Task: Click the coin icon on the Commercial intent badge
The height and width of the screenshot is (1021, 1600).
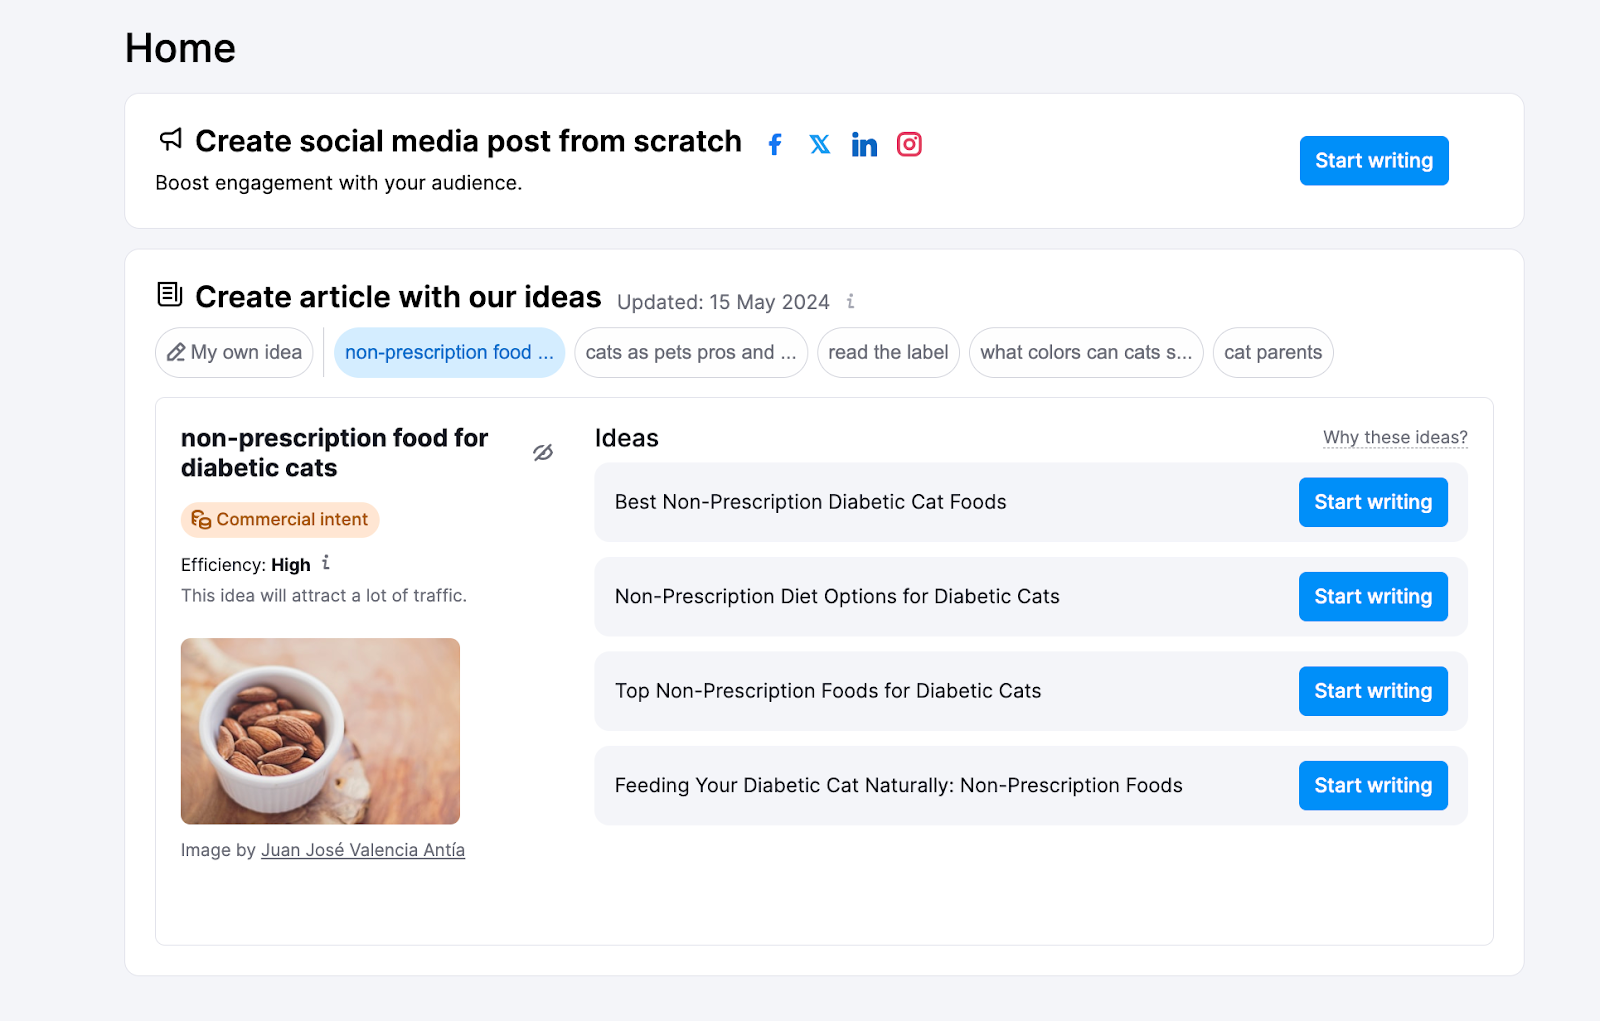Action: tap(200, 519)
